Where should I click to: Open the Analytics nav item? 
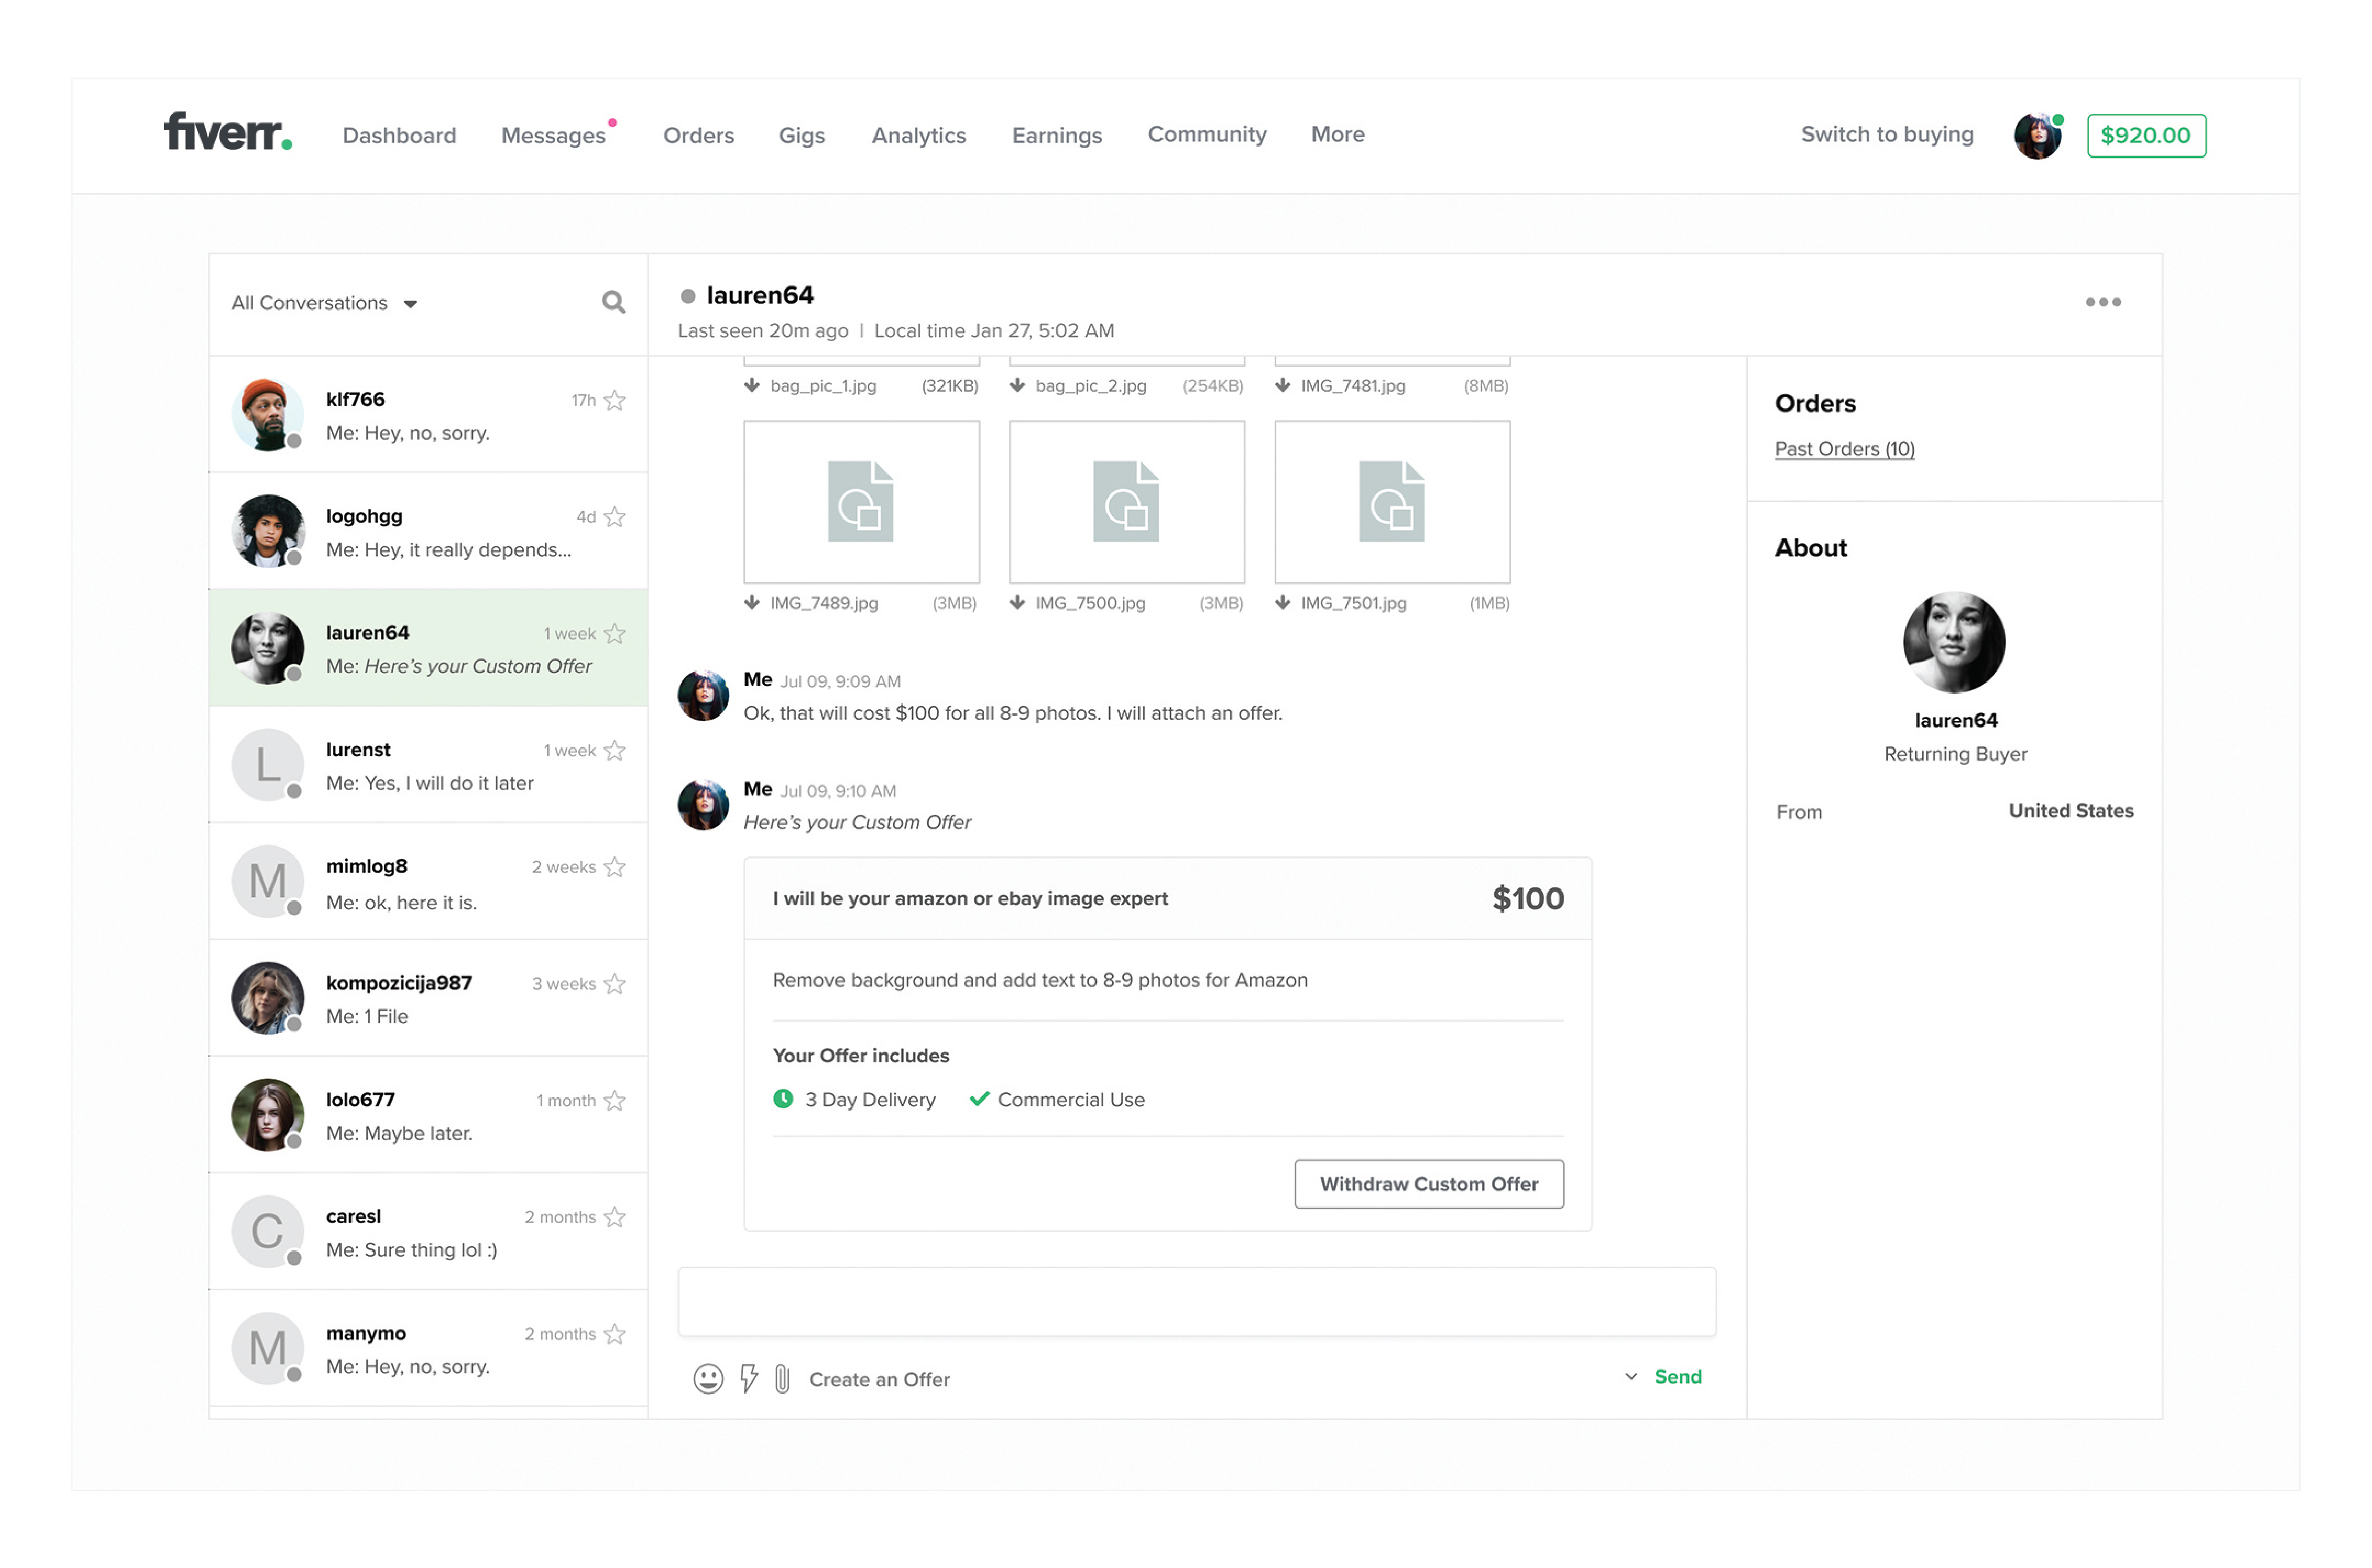pyautogui.click(x=918, y=136)
